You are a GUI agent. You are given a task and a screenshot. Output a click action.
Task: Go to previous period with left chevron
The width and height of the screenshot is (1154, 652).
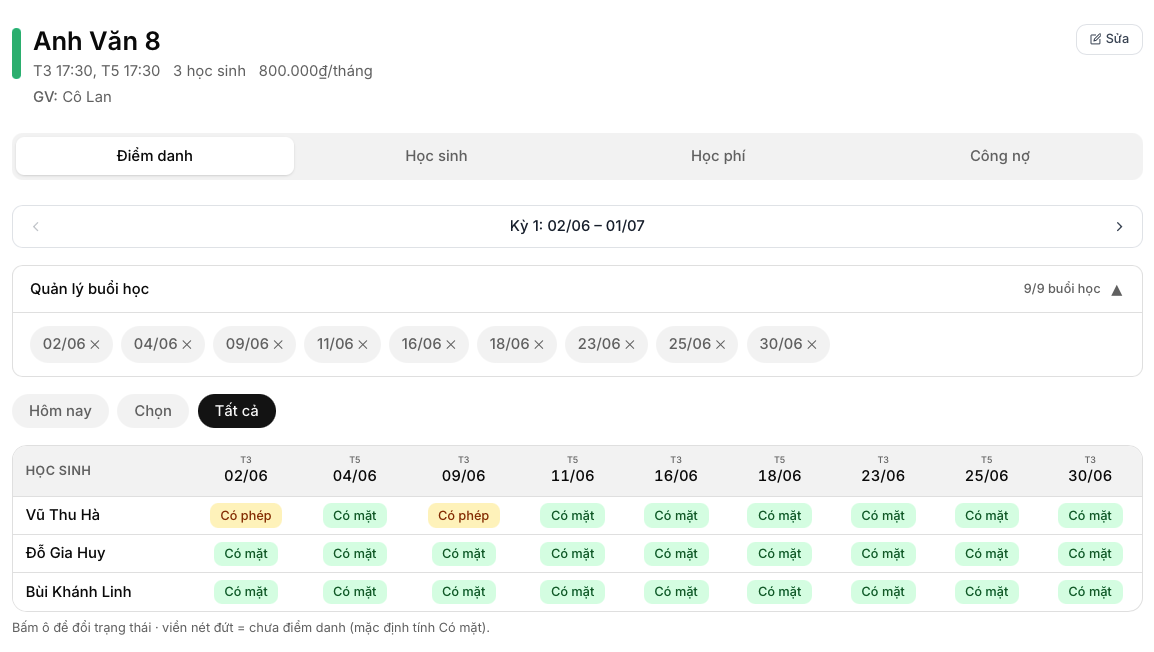35,227
